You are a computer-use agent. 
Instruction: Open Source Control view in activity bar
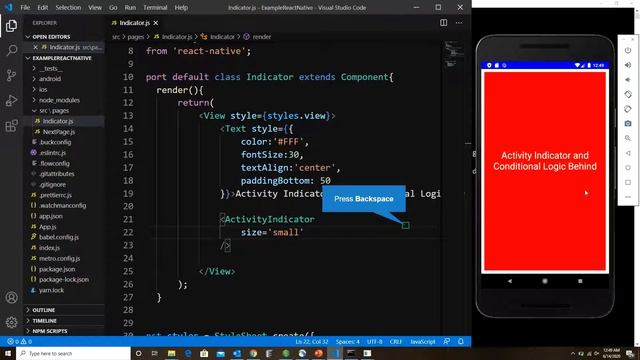pyautogui.click(x=11, y=75)
